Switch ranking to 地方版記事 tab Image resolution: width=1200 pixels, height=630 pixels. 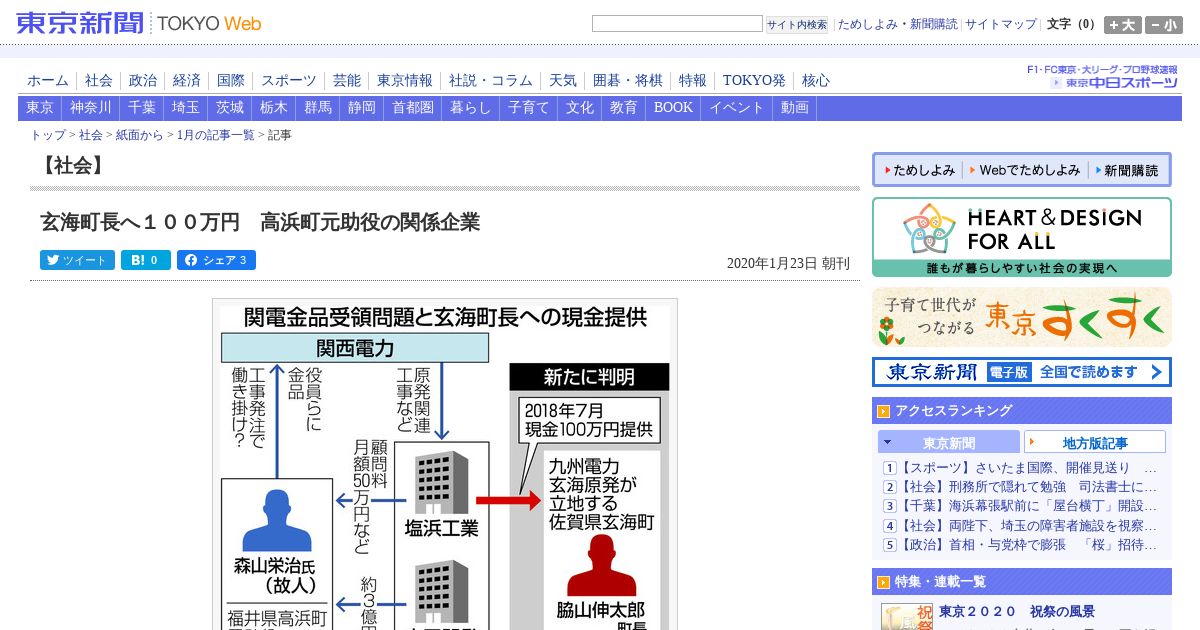[1095, 442]
